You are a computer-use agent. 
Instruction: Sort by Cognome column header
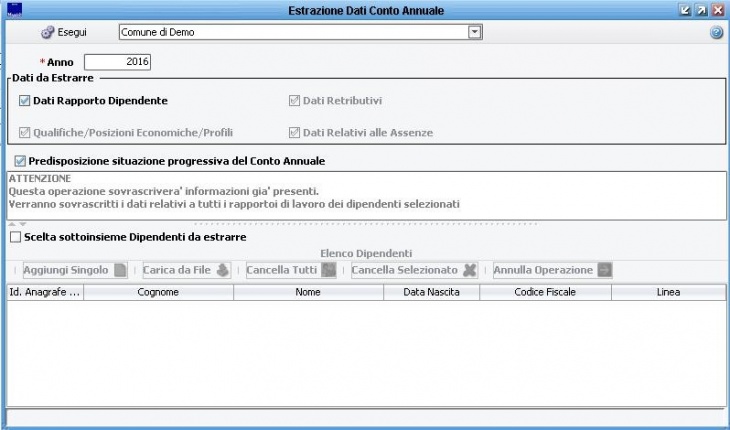point(158,292)
